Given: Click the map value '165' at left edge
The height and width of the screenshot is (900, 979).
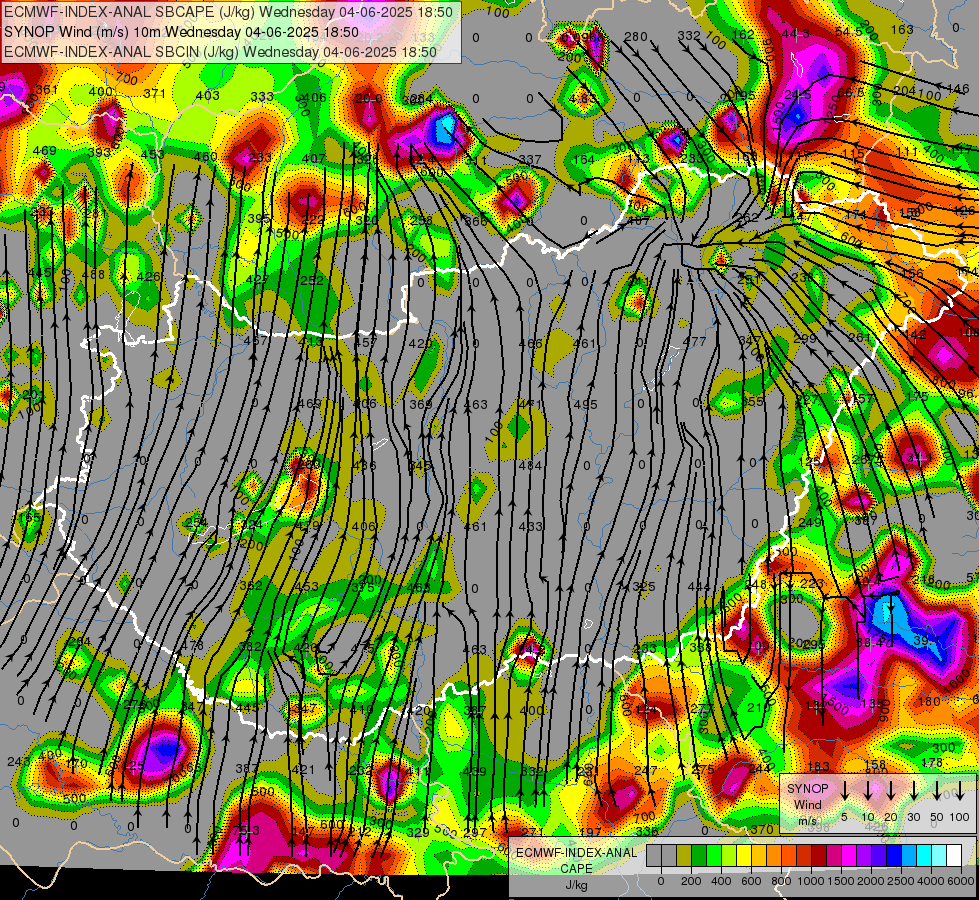Looking at the screenshot, I should pos(29,517).
